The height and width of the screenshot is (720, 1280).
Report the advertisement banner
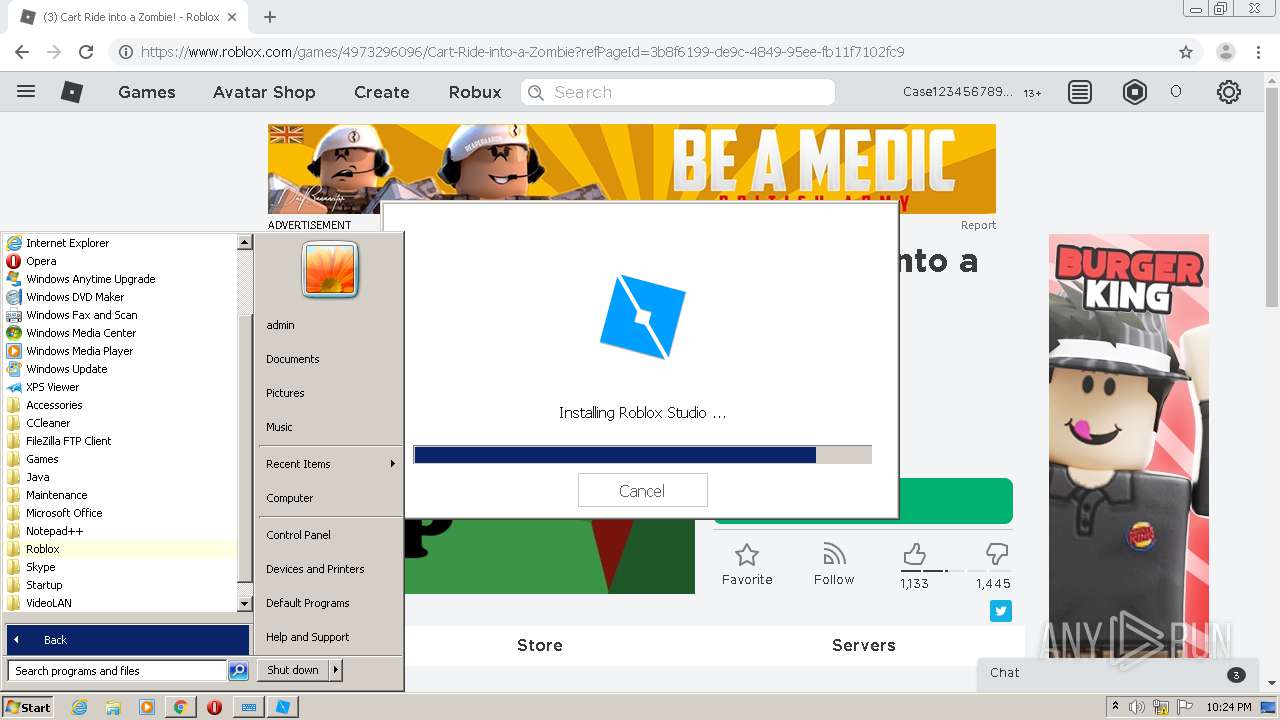click(x=978, y=225)
